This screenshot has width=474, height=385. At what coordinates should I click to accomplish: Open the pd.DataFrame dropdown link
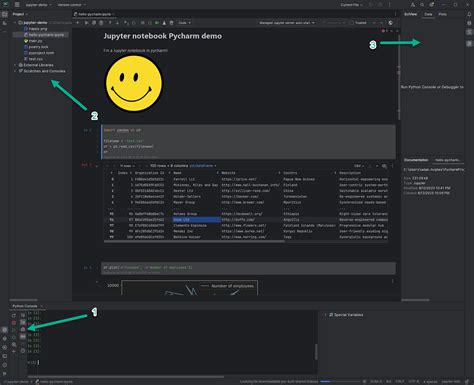click(x=203, y=166)
